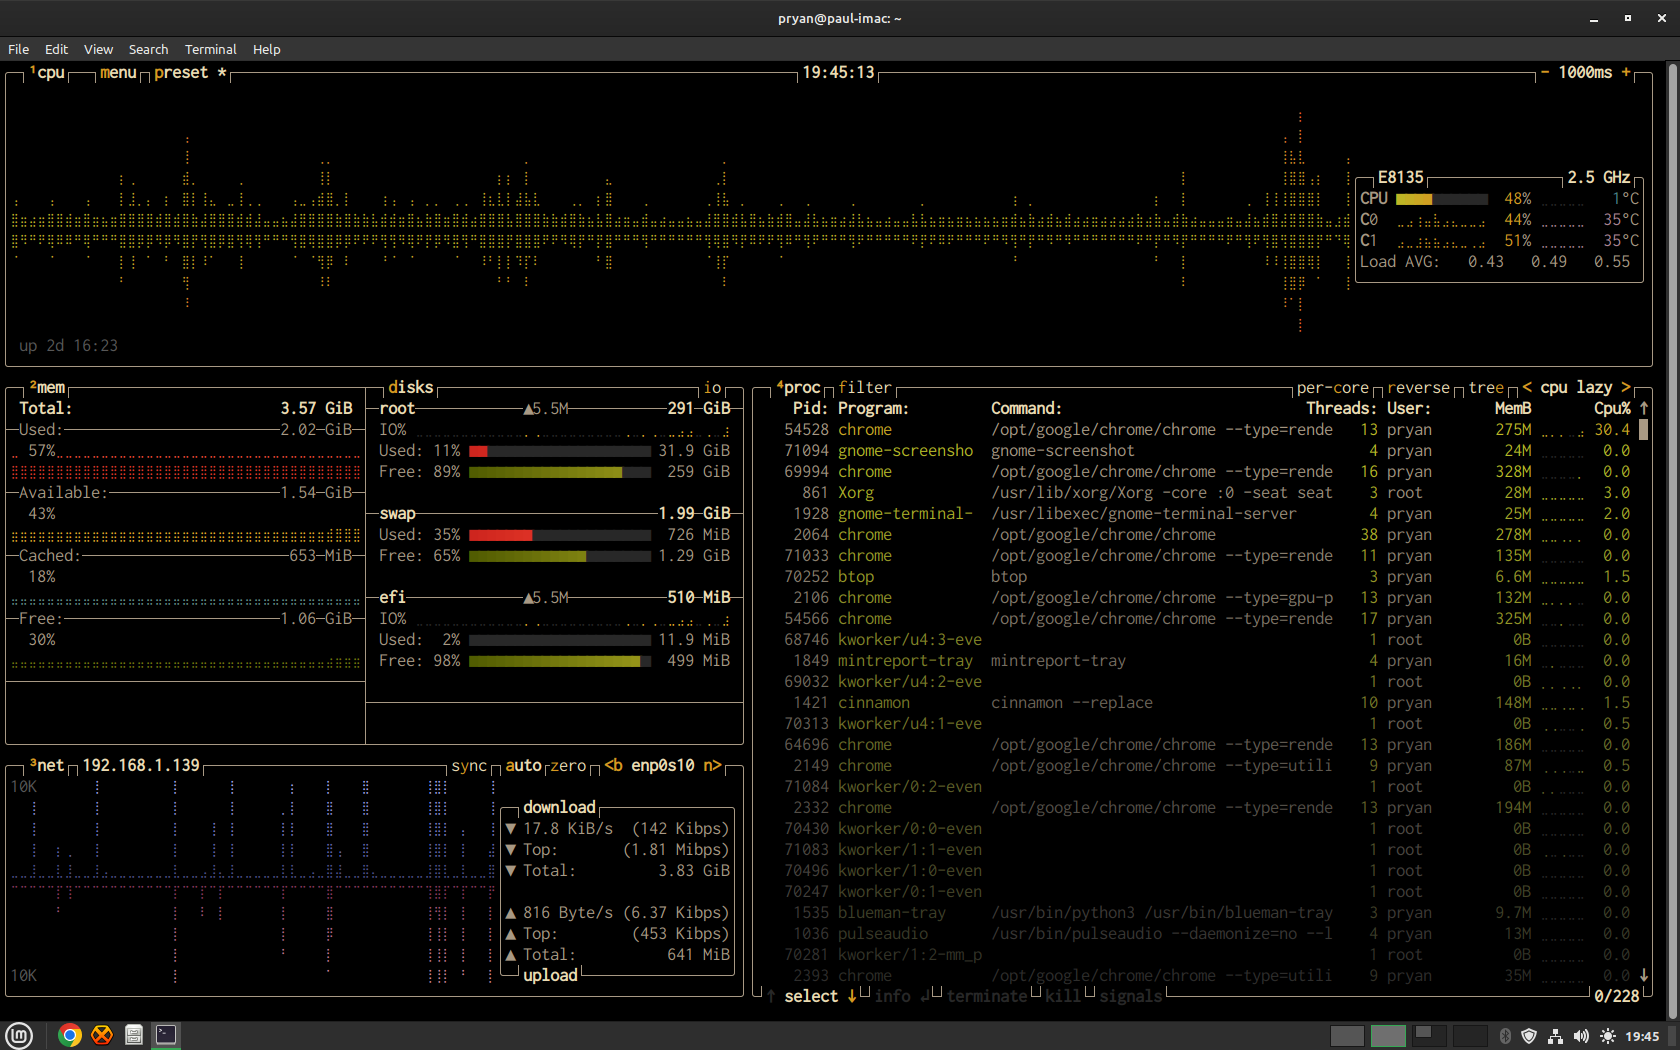Open the sound volume tray icon
The height and width of the screenshot is (1050, 1680).
point(1581,1036)
